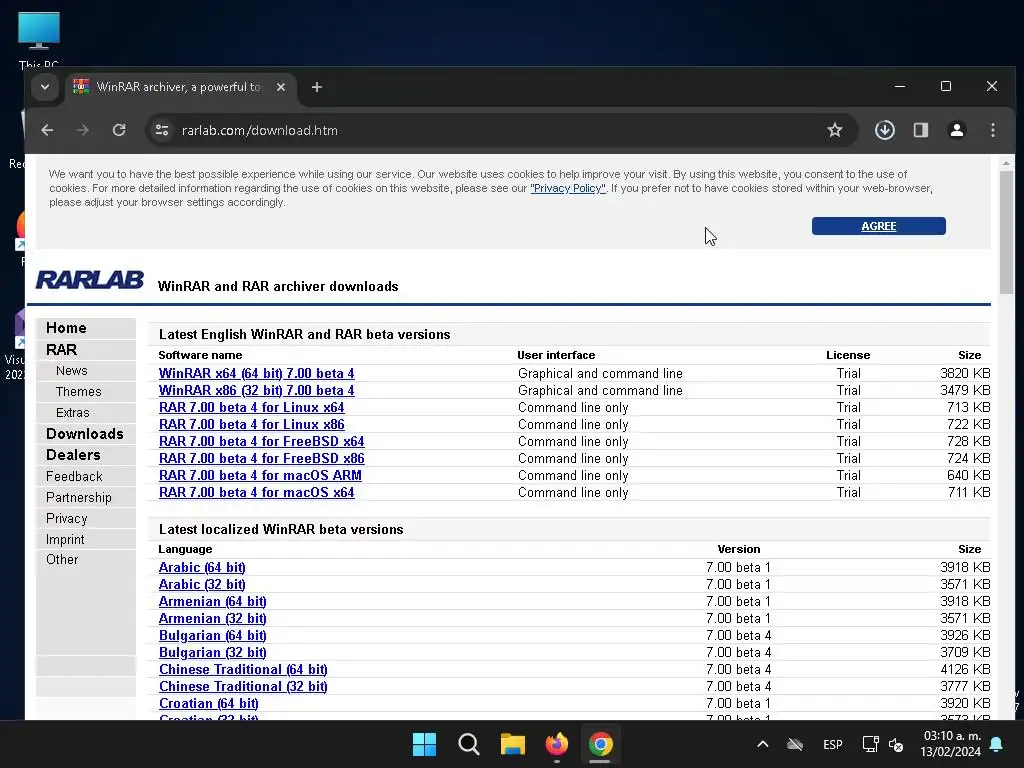Download Chinese Traditional (32 bit) WinRAR

tap(243, 686)
